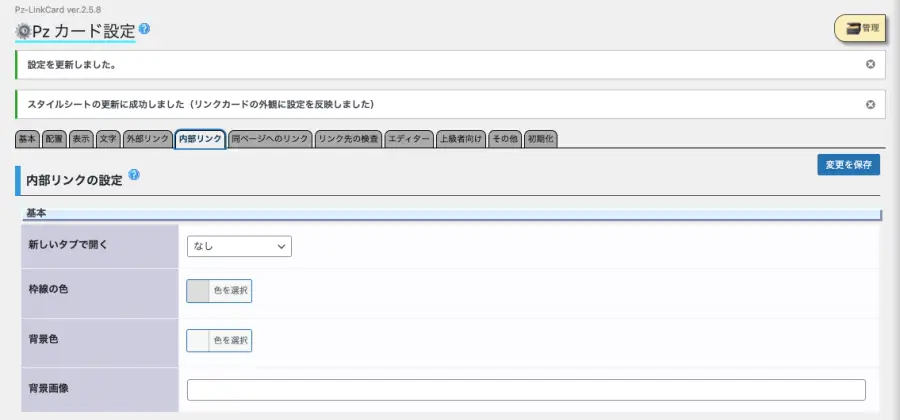Click the 変更を保存 button

coord(848,165)
